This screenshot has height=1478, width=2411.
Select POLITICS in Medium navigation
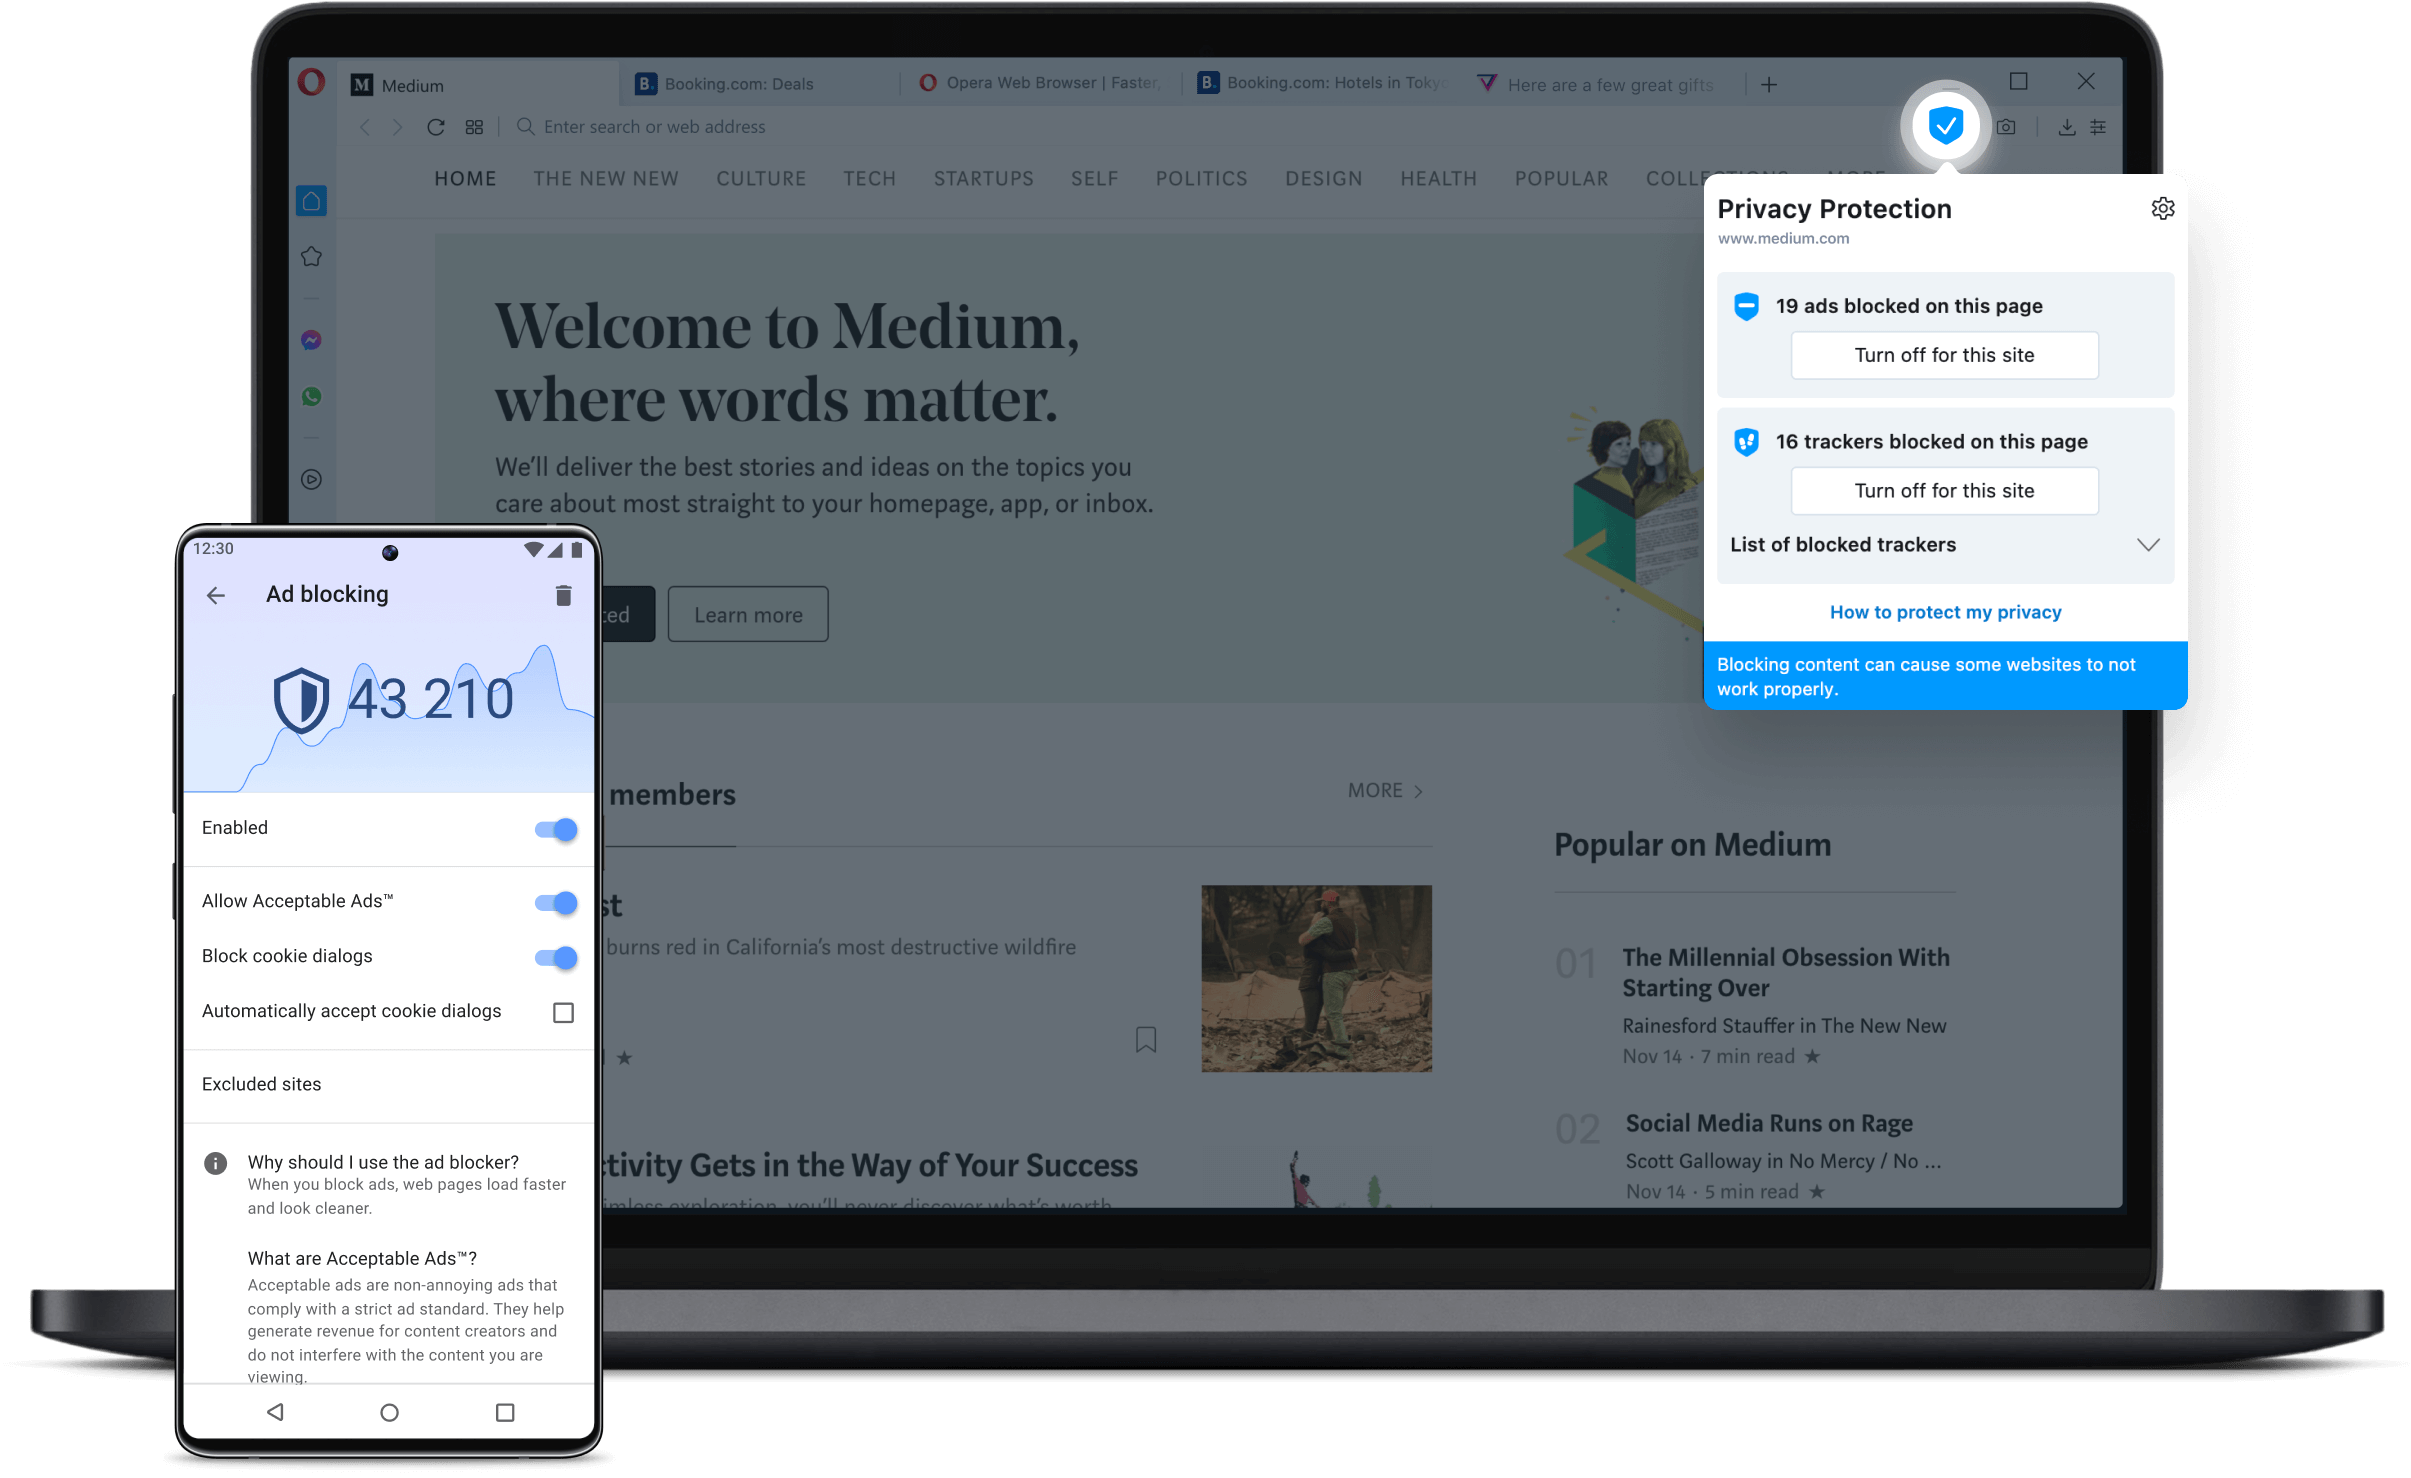point(1200,178)
